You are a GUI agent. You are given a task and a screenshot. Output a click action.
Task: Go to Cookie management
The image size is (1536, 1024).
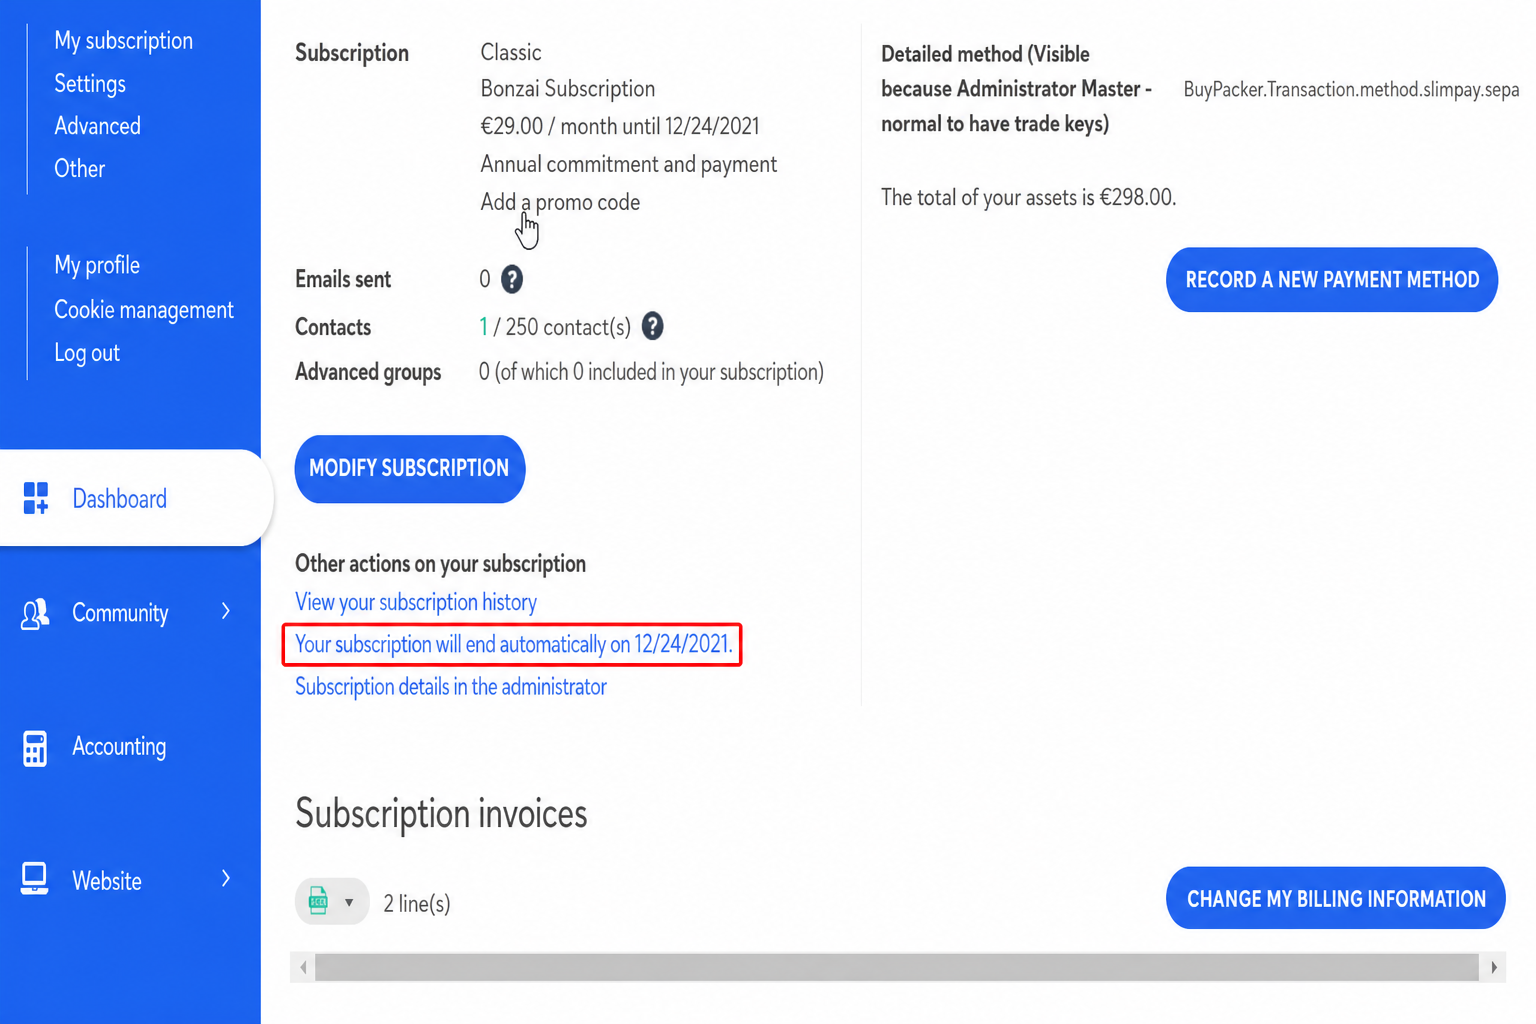click(144, 310)
